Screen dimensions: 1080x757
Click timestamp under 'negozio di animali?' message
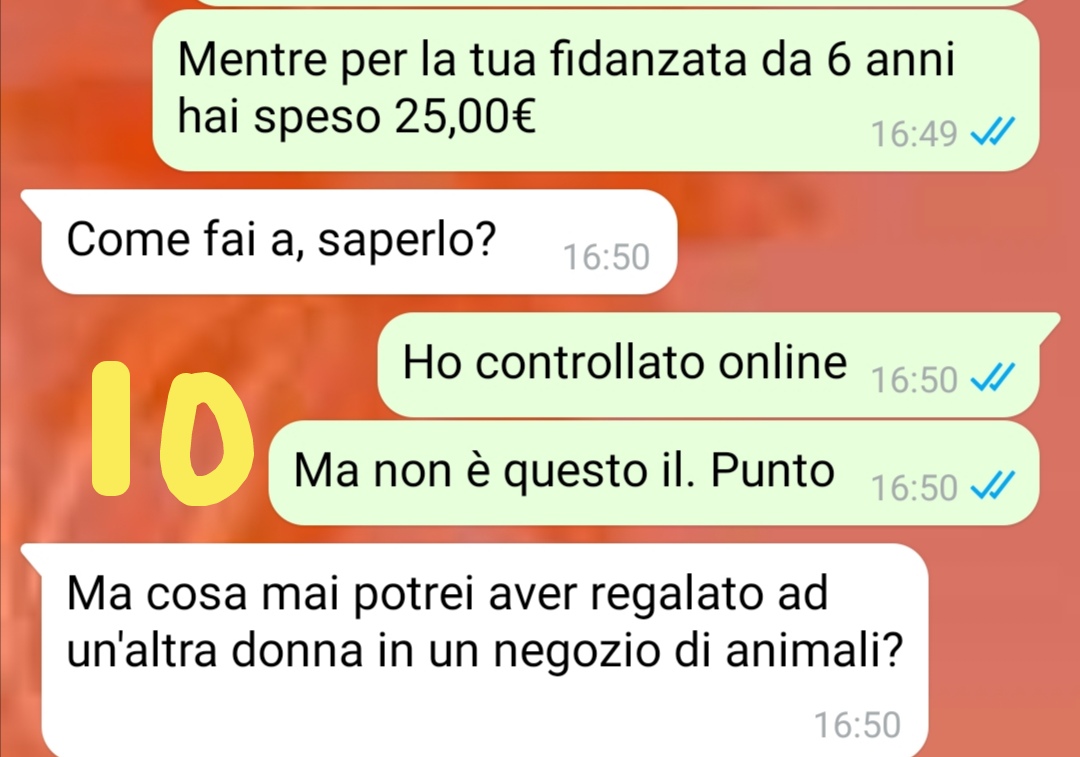click(858, 725)
